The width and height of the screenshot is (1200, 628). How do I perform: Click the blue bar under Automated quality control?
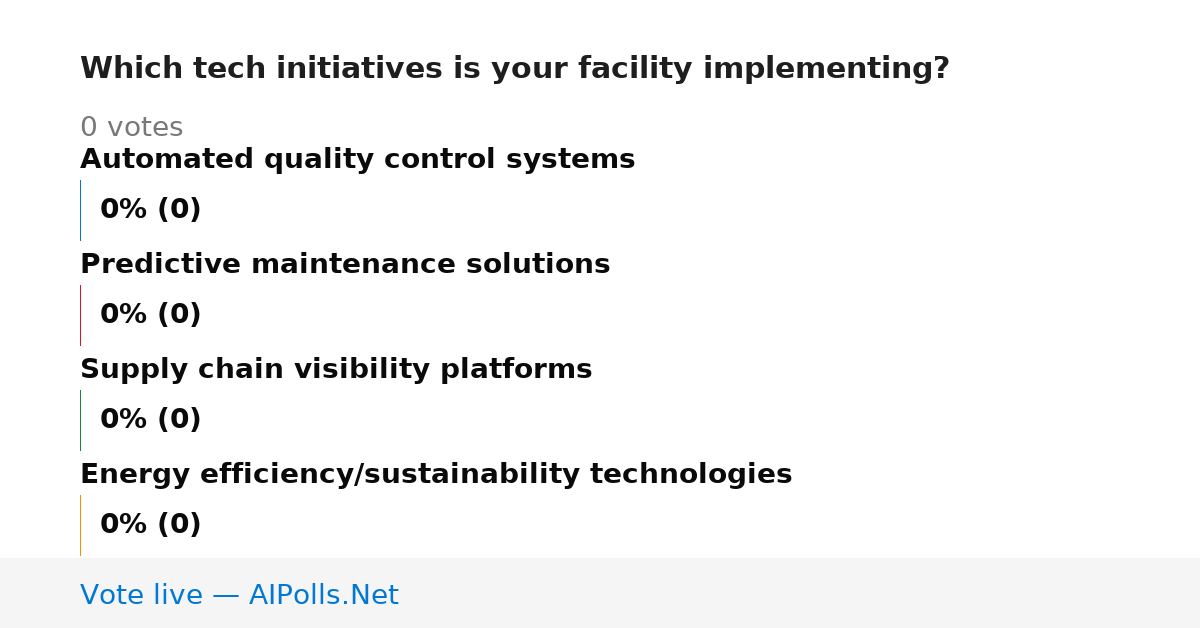pos(80,210)
